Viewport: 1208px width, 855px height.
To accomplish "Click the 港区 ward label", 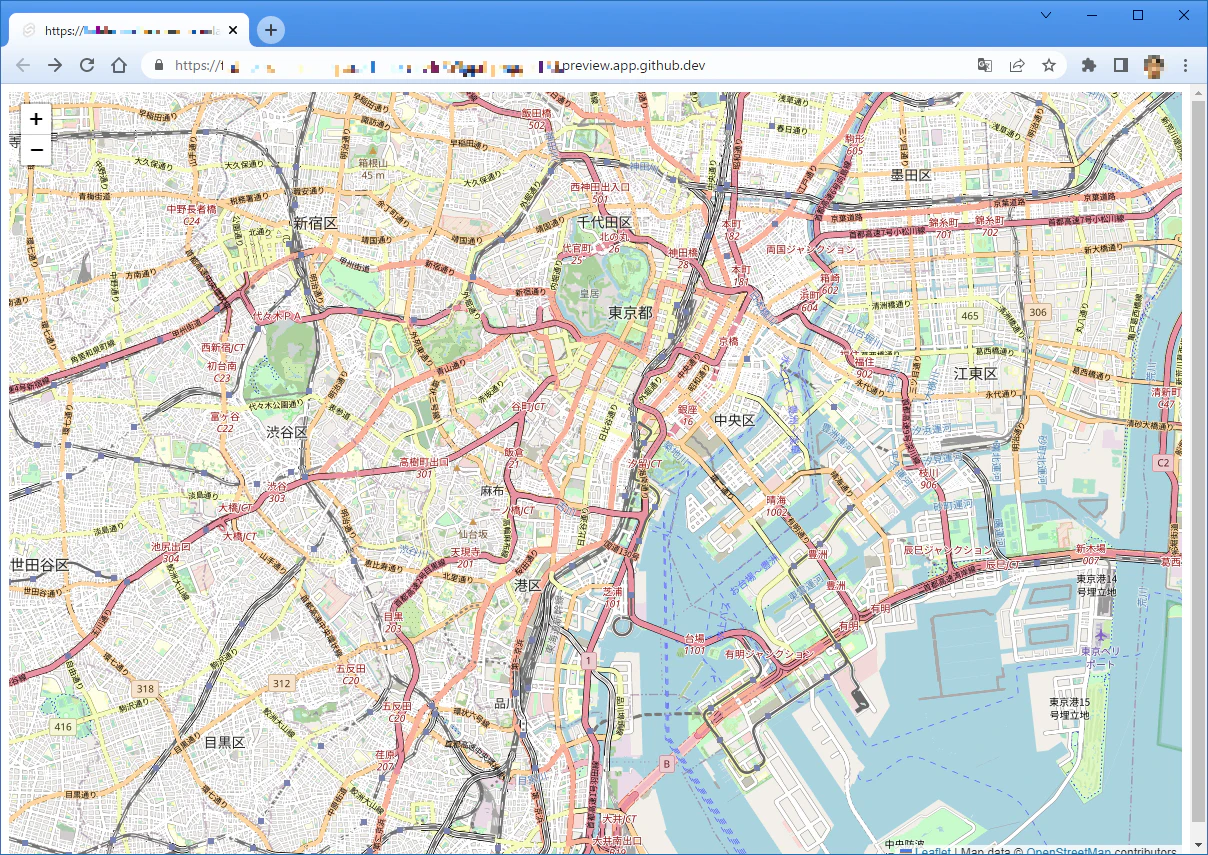I will point(528,584).
